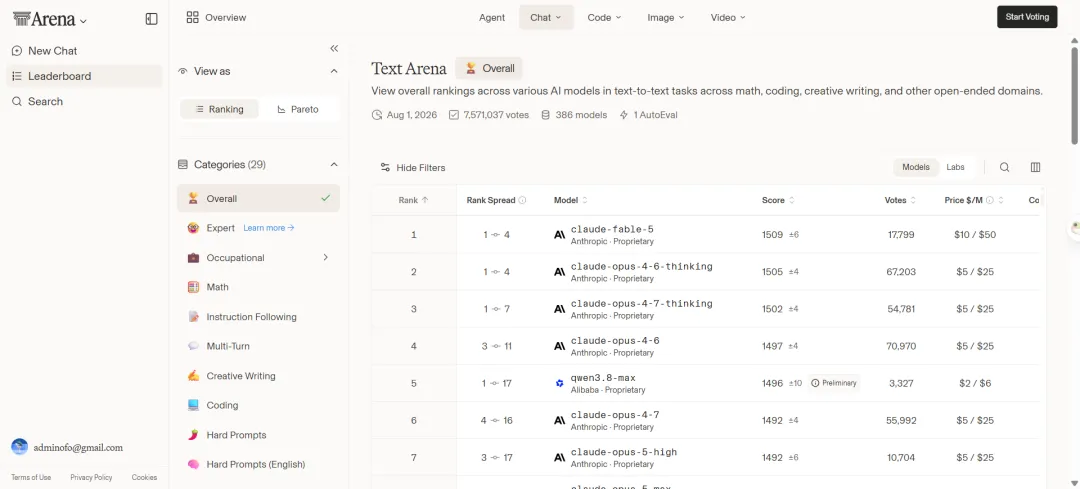Click the Hard Prompts chili icon

tap(194, 435)
